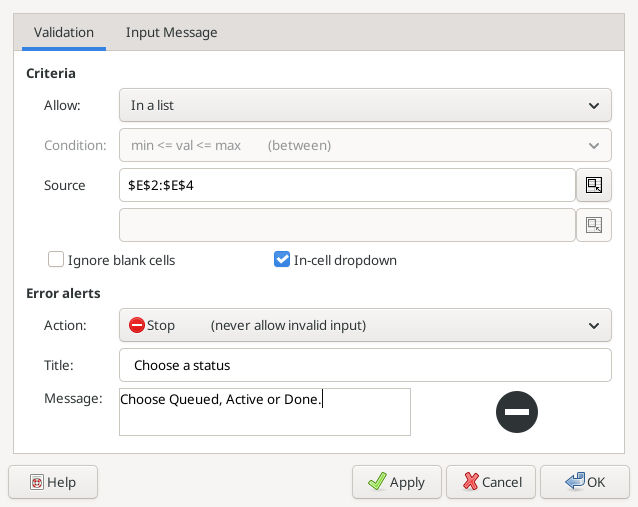The width and height of the screenshot is (638, 507).
Task: Click the Title field 'Choose a status'
Action: (x=365, y=365)
